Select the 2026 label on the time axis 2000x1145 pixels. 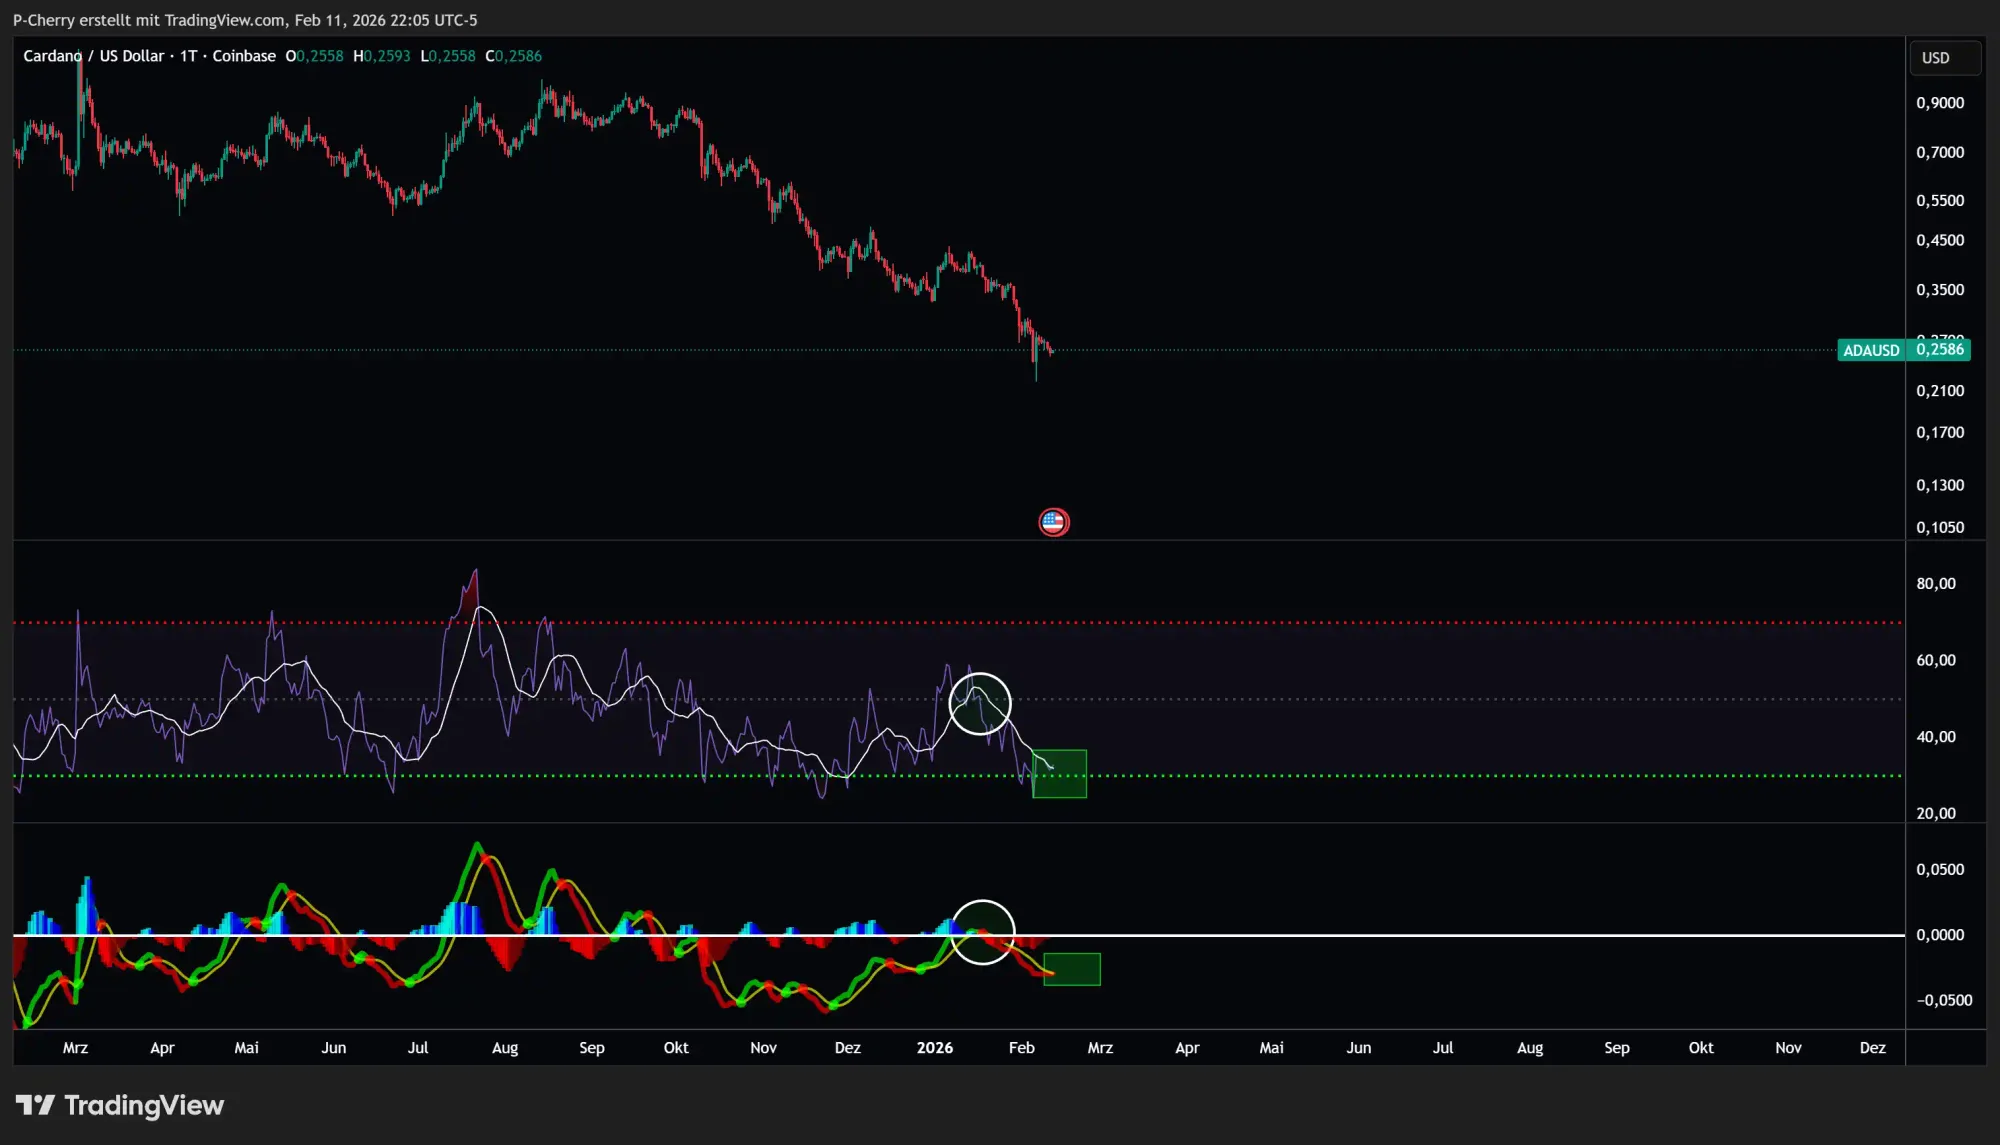point(934,1047)
